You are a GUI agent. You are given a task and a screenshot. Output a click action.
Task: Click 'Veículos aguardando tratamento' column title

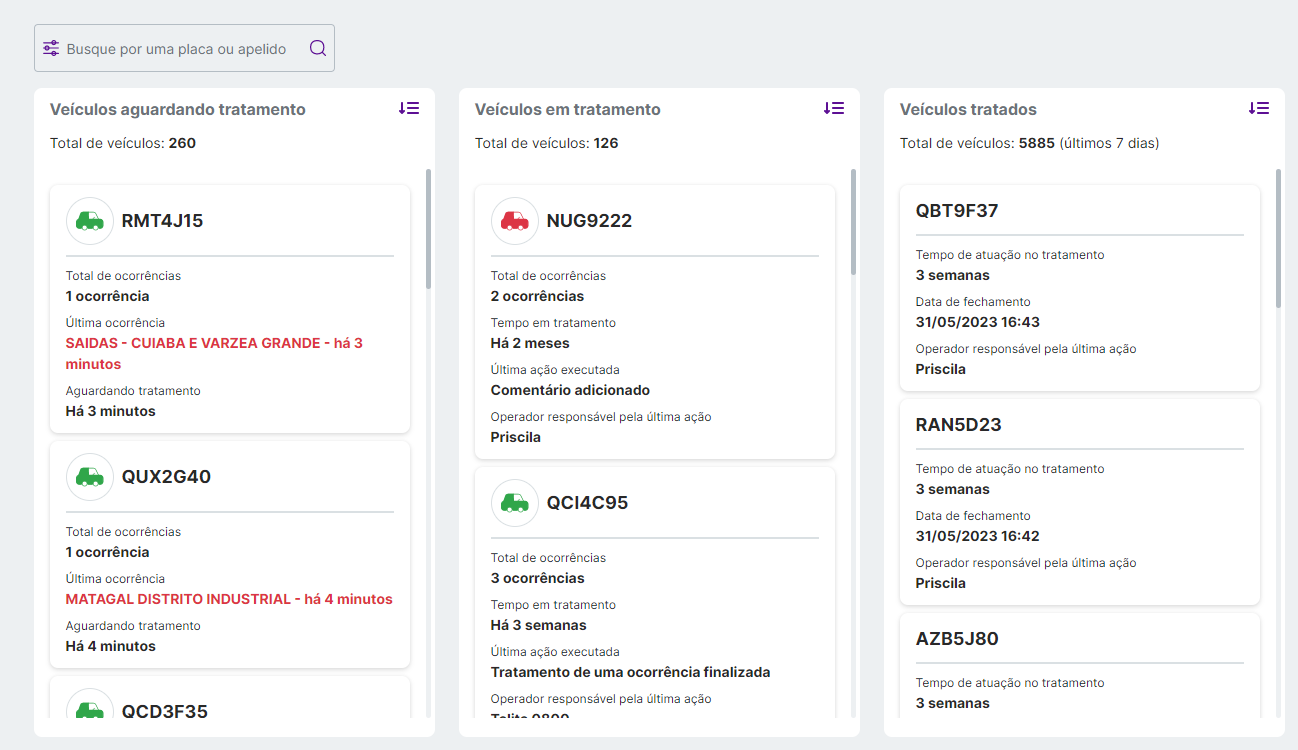pos(178,109)
